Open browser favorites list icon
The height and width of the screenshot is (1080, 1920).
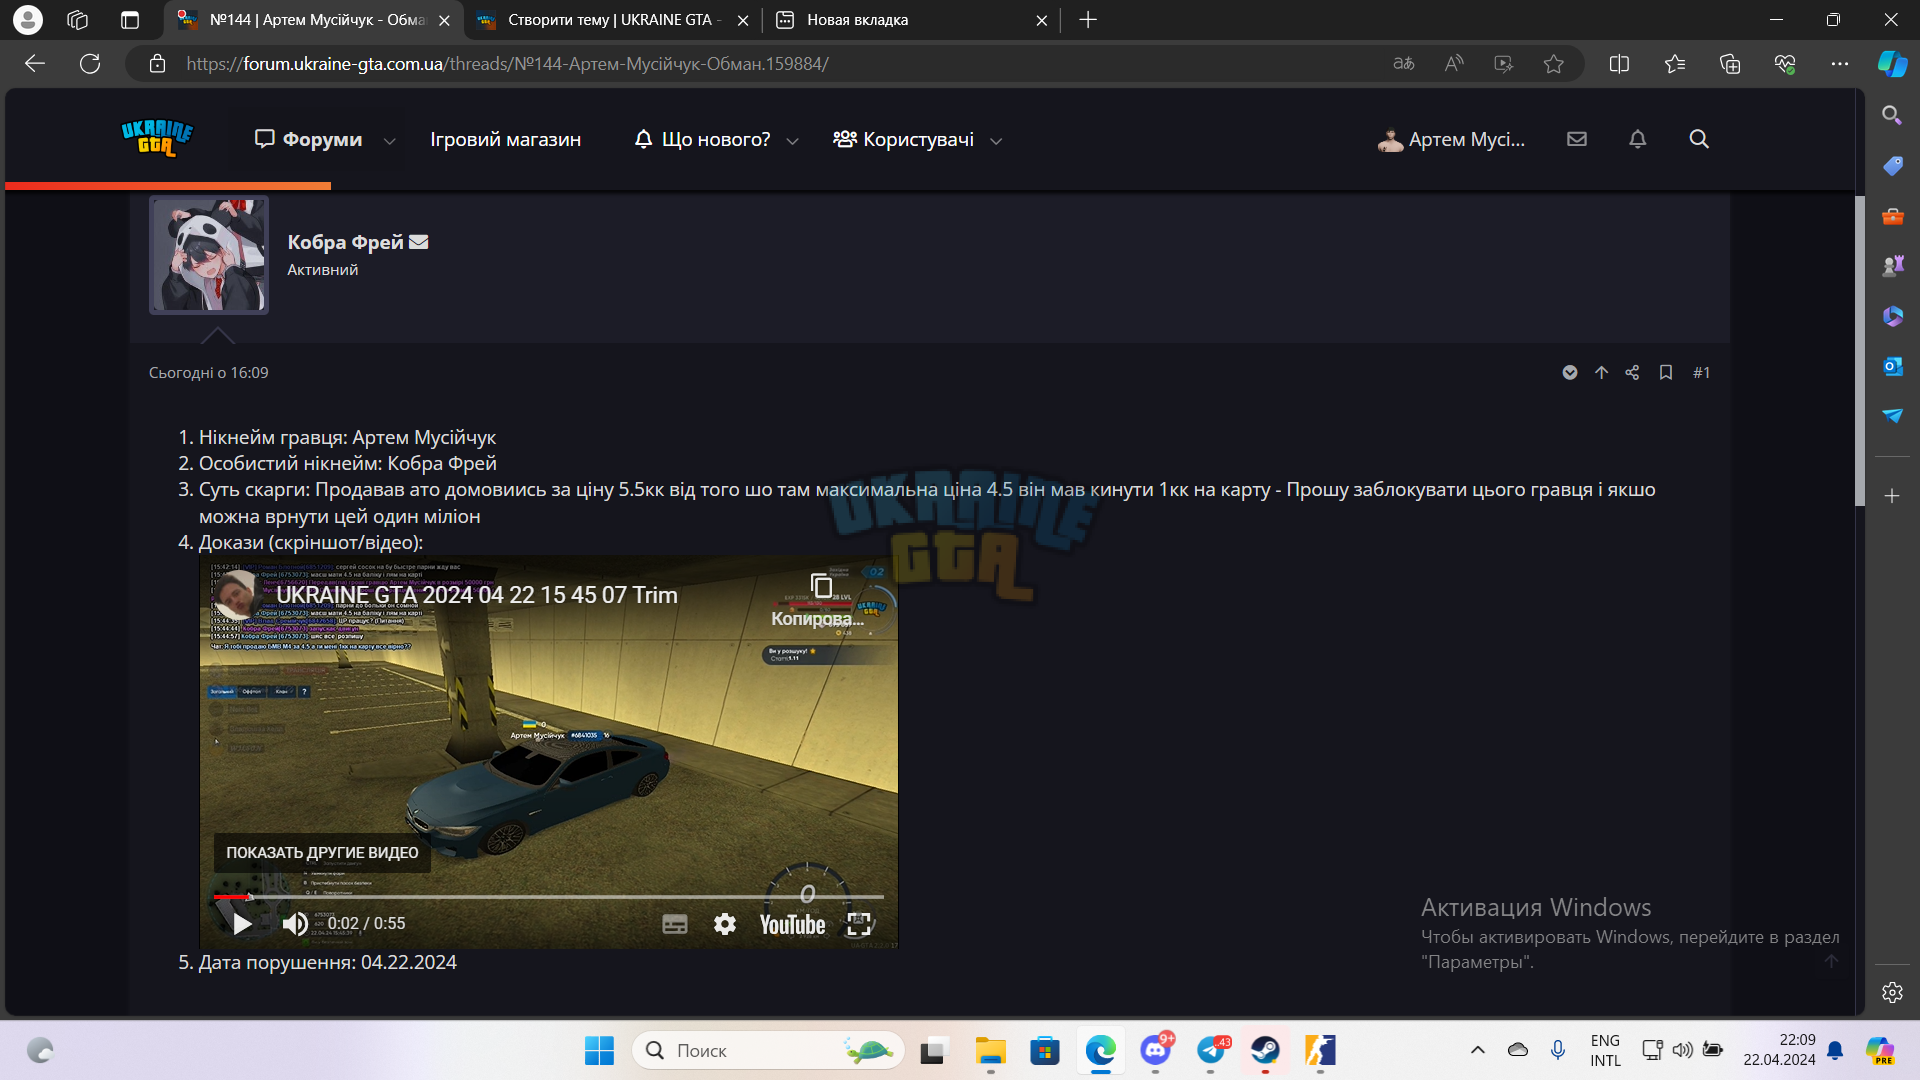[1675, 64]
